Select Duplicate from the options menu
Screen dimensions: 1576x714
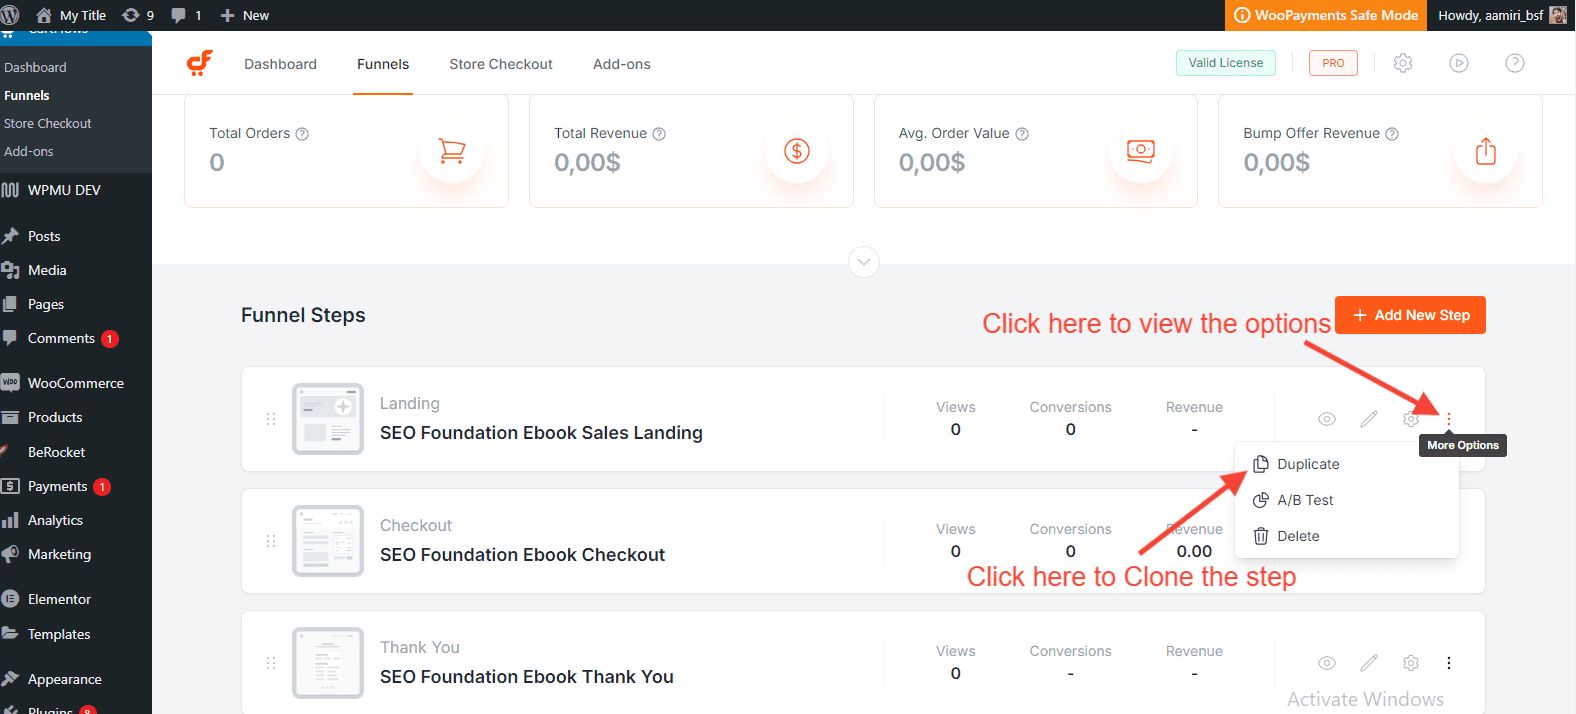(1307, 464)
